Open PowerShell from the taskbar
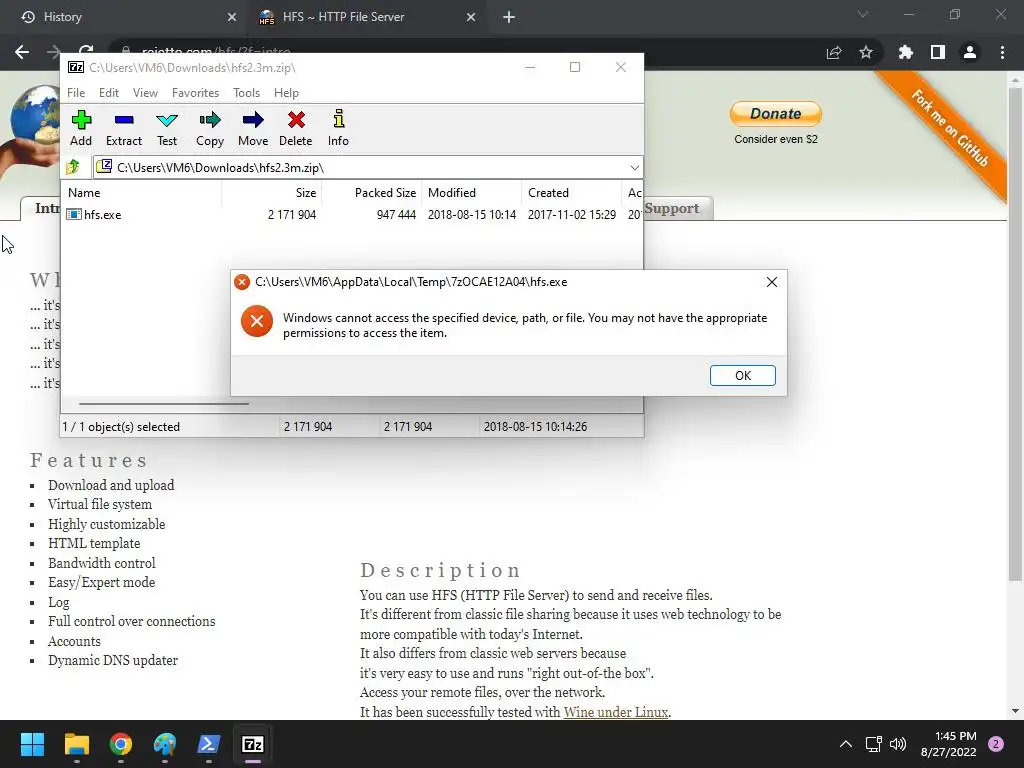 tap(209, 744)
